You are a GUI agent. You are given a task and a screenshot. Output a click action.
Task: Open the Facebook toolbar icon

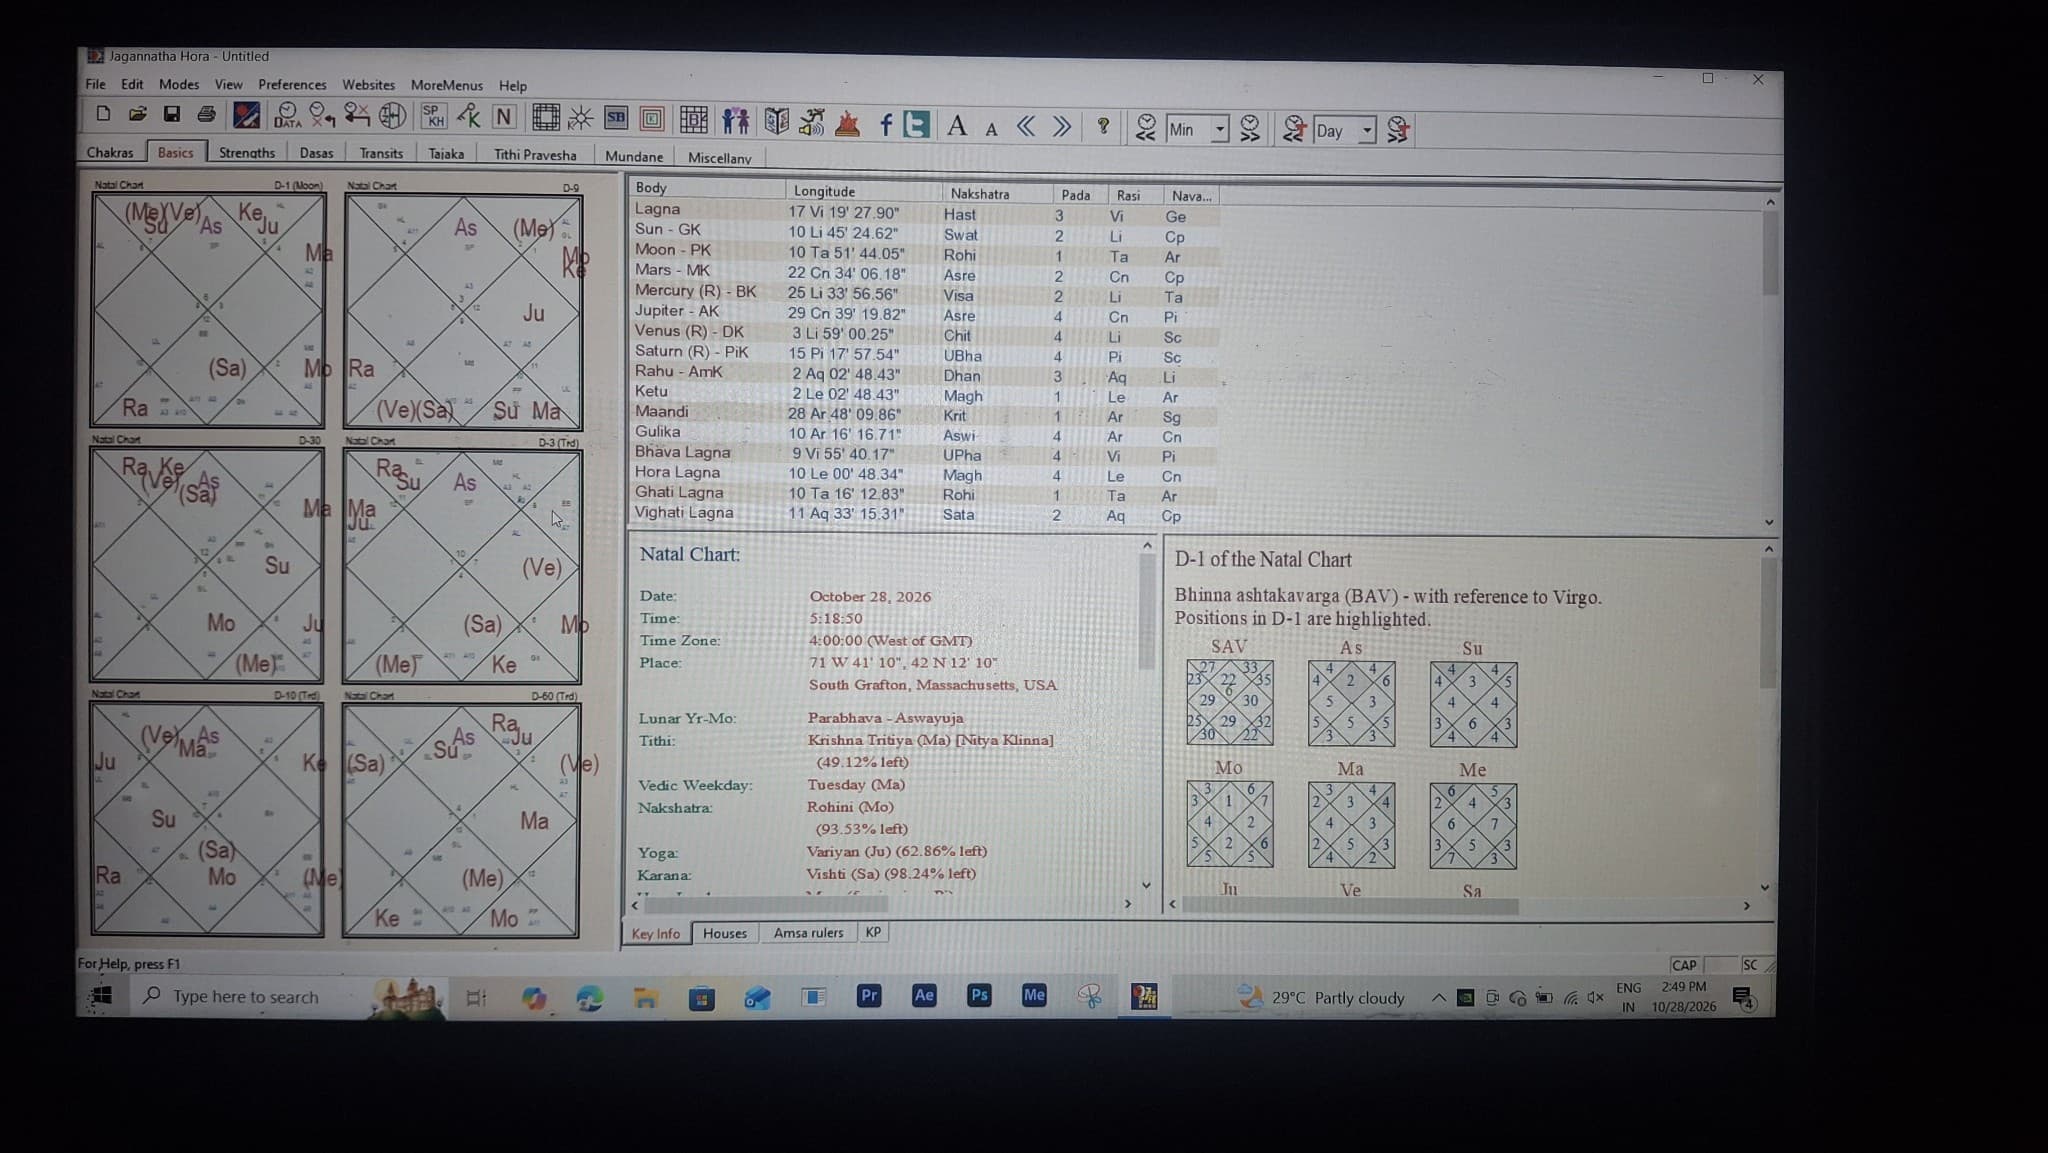coord(886,124)
